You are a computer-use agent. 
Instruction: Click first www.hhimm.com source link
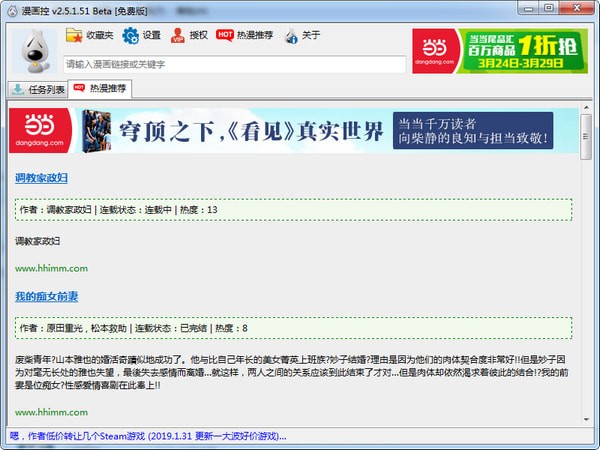51,268
